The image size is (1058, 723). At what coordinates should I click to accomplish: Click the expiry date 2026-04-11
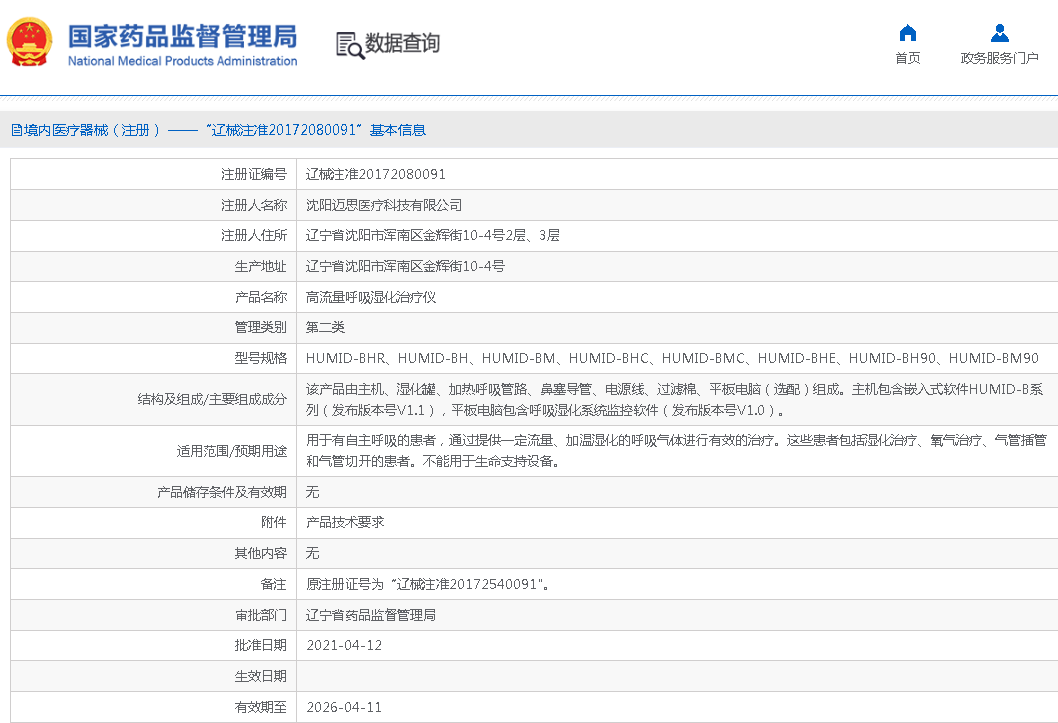[x=344, y=707]
